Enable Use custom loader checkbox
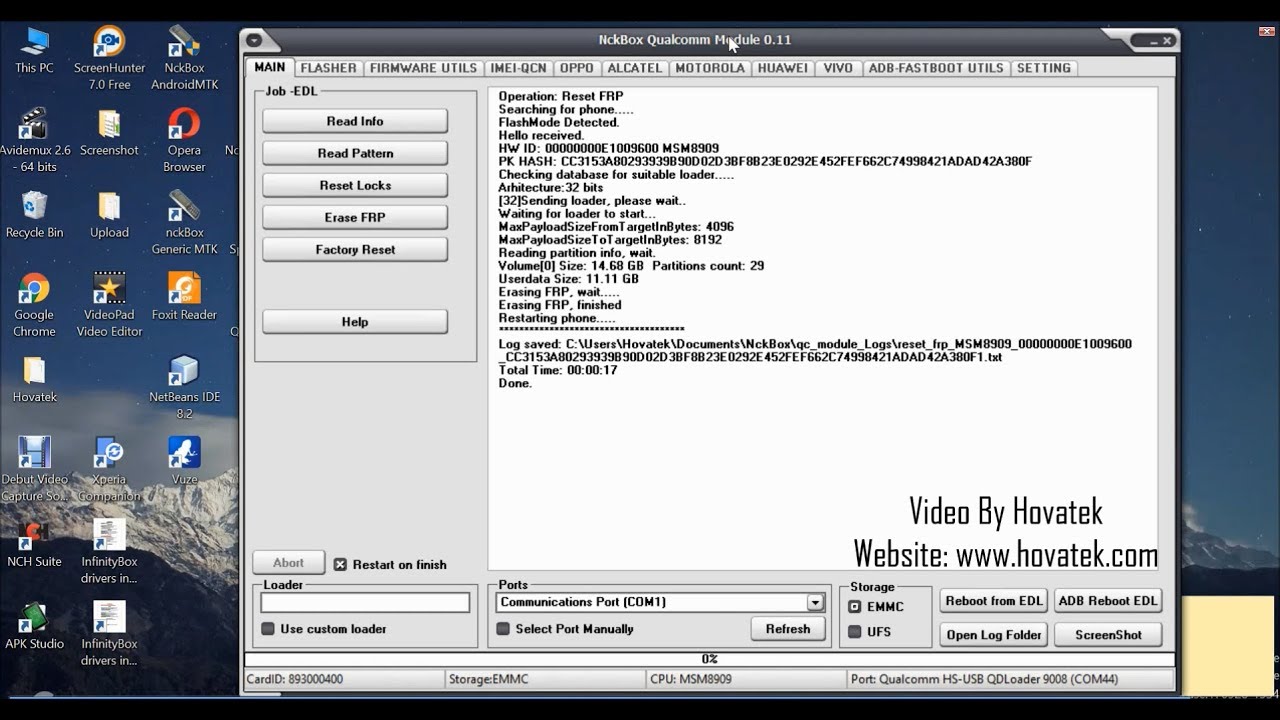Image resolution: width=1280 pixels, height=720 pixels. 268,629
